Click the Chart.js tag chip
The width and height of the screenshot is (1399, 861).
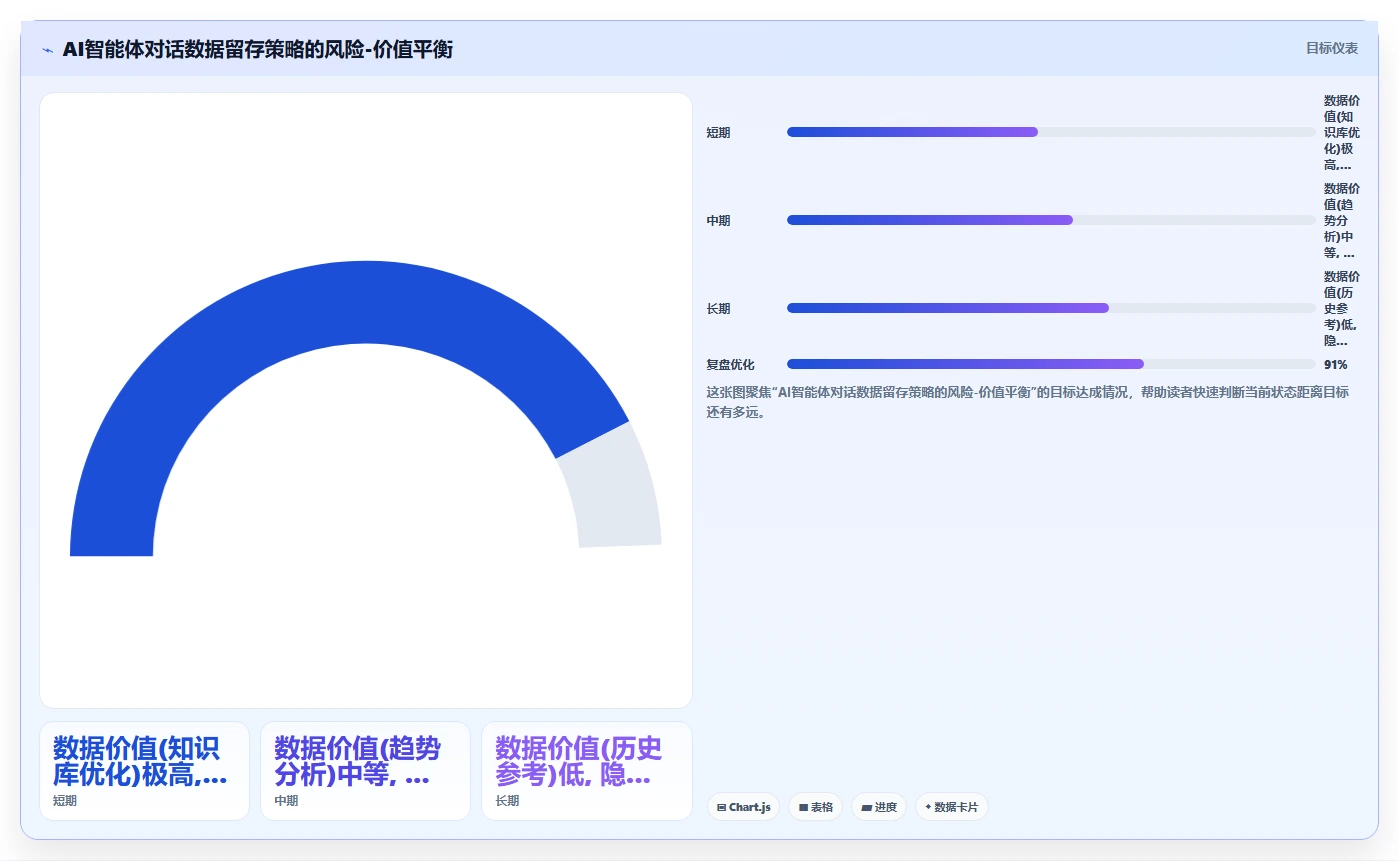[743, 807]
